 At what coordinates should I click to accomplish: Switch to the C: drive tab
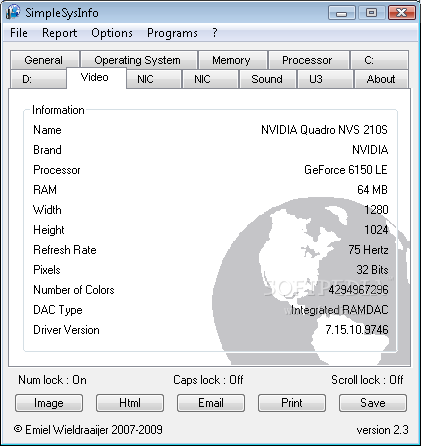point(379,60)
